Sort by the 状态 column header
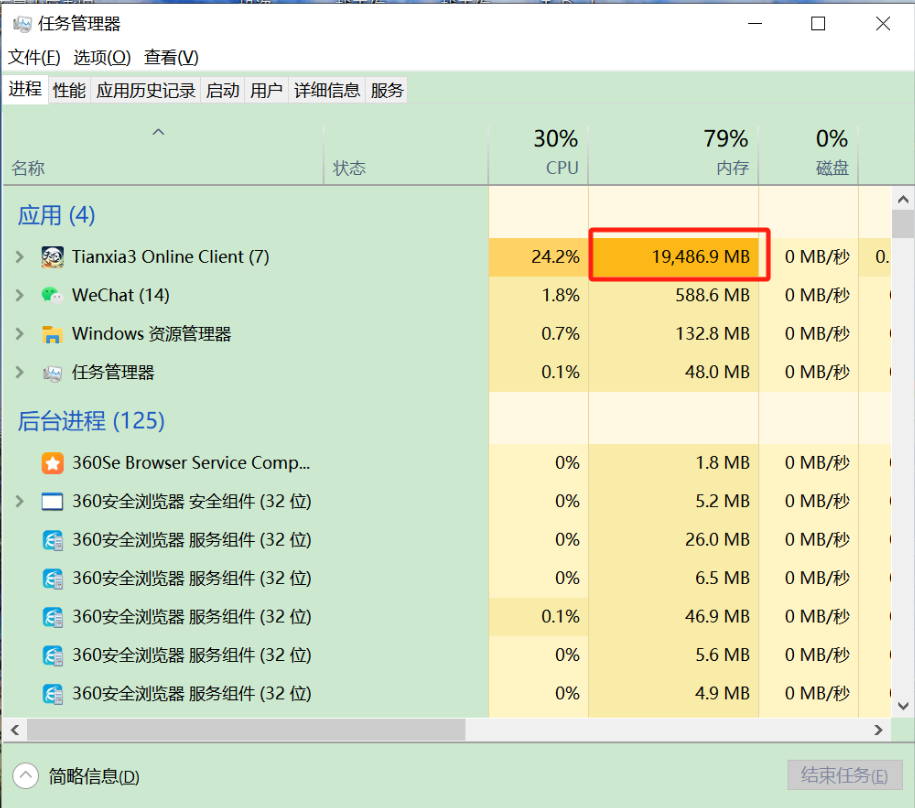 [x=406, y=155]
